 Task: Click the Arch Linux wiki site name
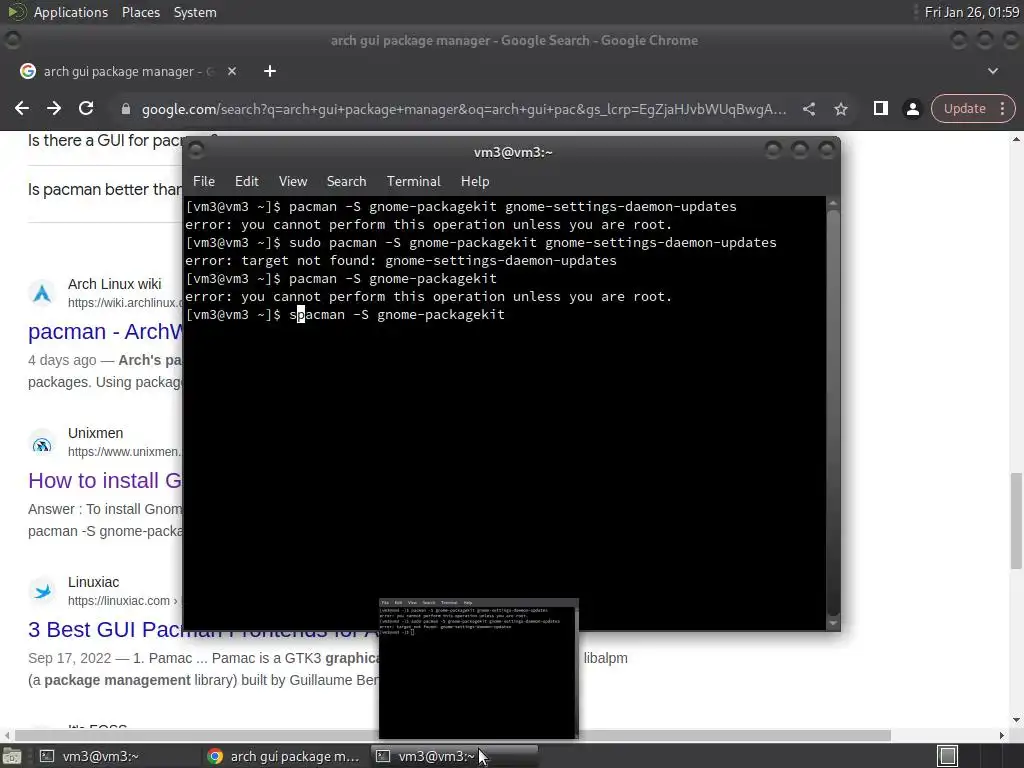coord(114,284)
